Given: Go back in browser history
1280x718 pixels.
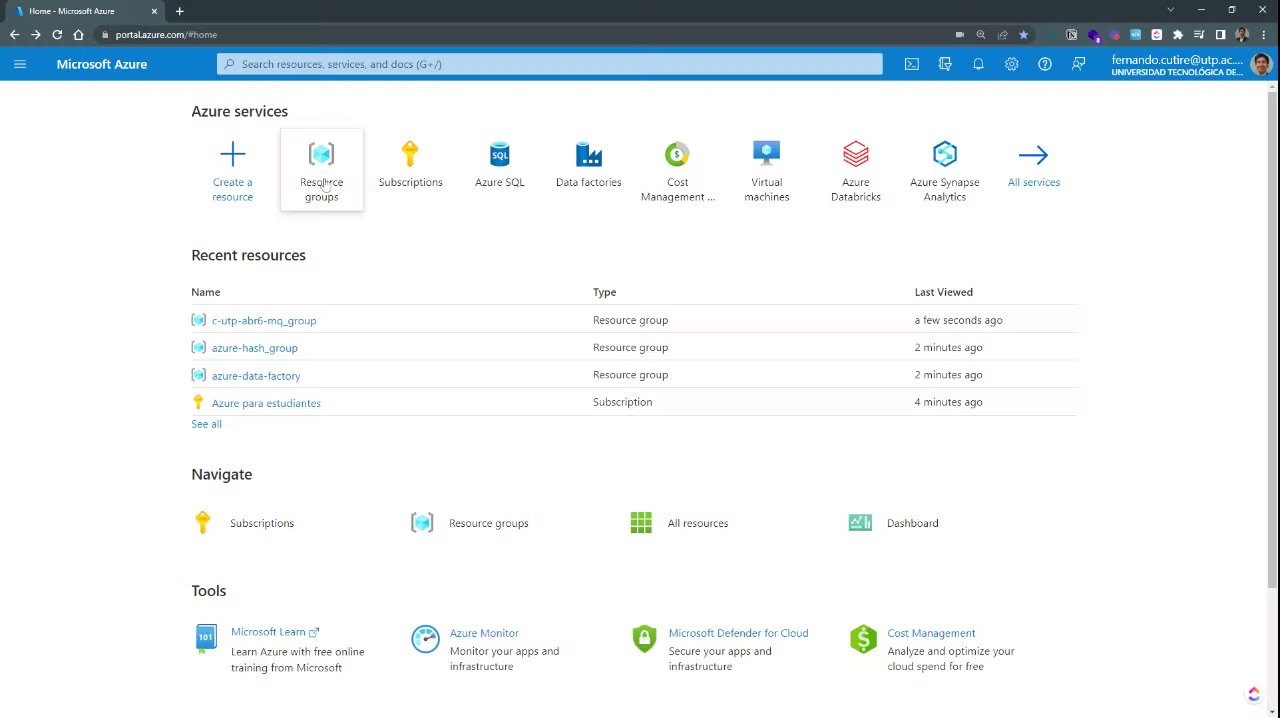Looking at the screenshot, I should click(14, 34).
